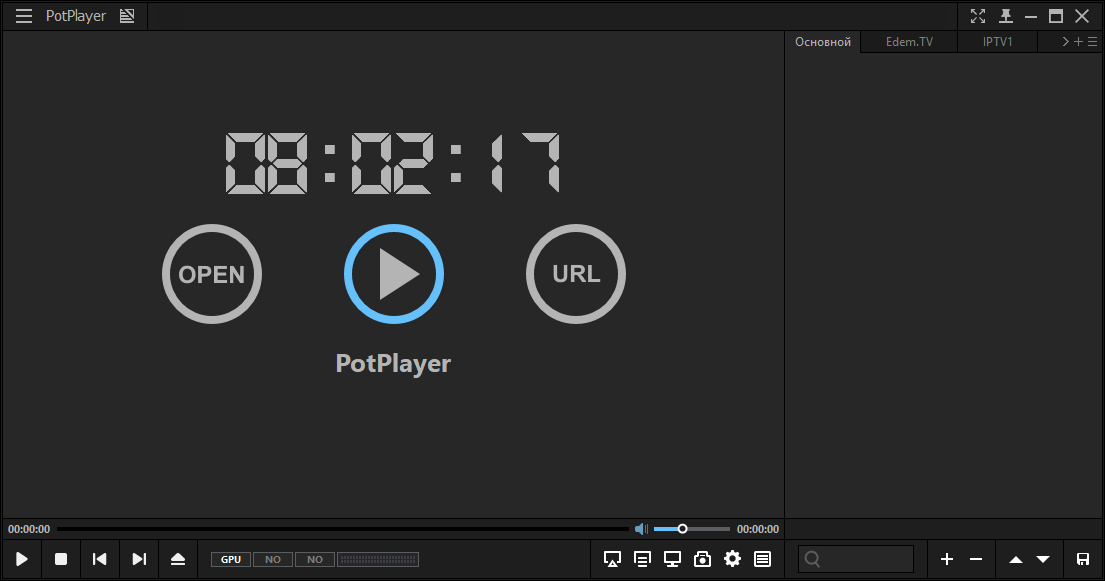The image size is (1105, 581).
Task: Add a new playlist tab with plus
Action: (x=1078, y=42)
